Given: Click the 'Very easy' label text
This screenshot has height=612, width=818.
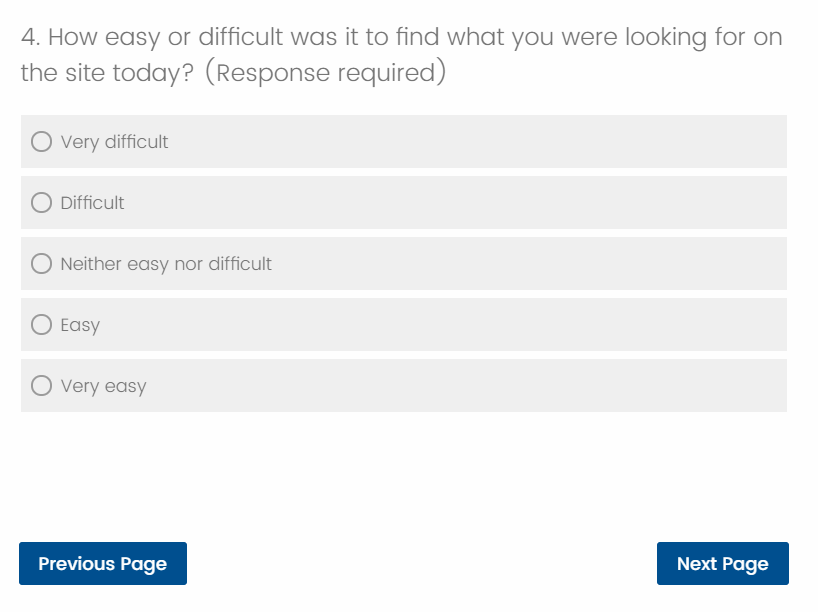Looking at the screenshot, I should [103, 386].
